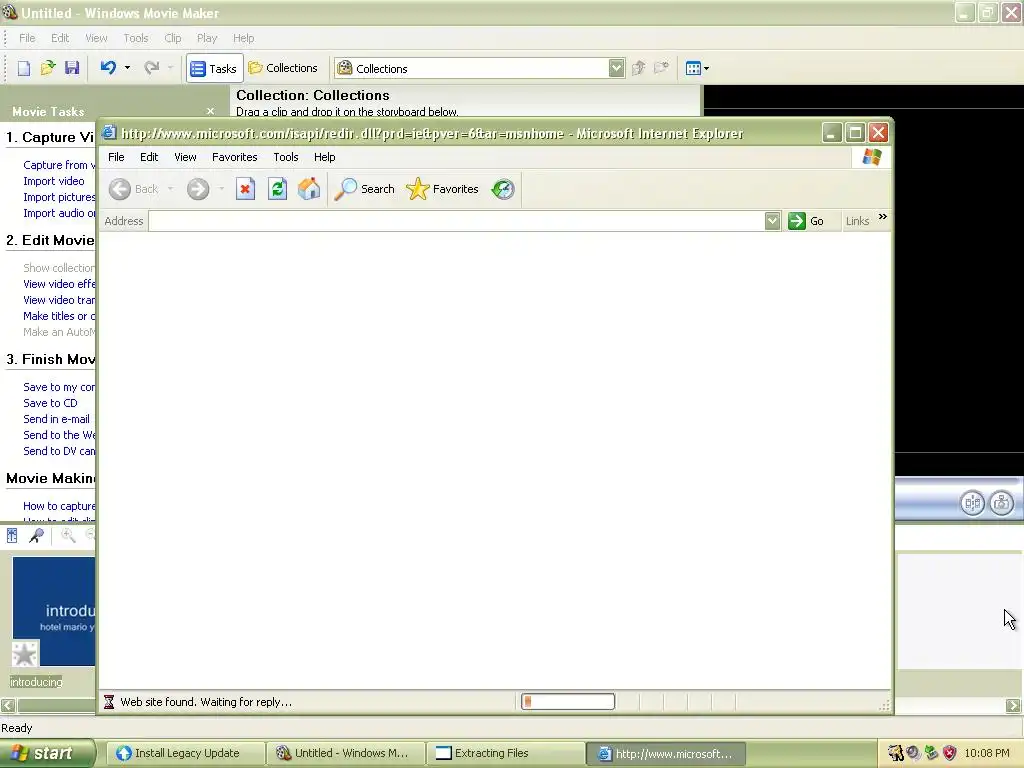Stop page loading with red X icon
This screenshot has width=1024, height=768.
tap(246, 189)
